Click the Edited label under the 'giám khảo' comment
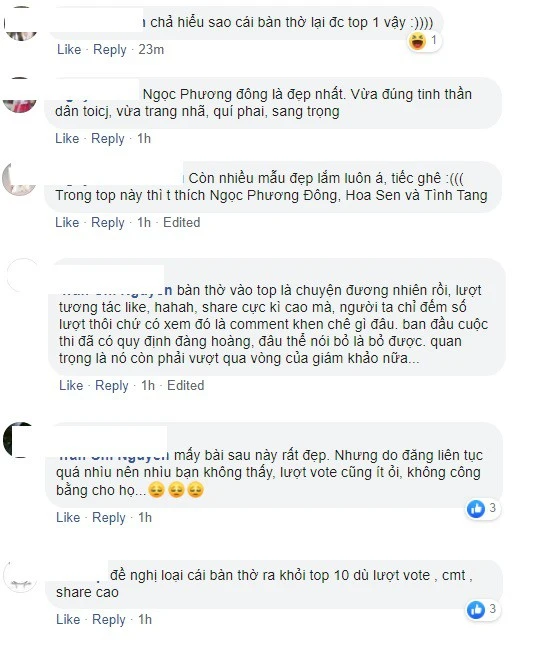Image resolution: width=540 pixels, height=662 pixels. click(x=185, y=385)
